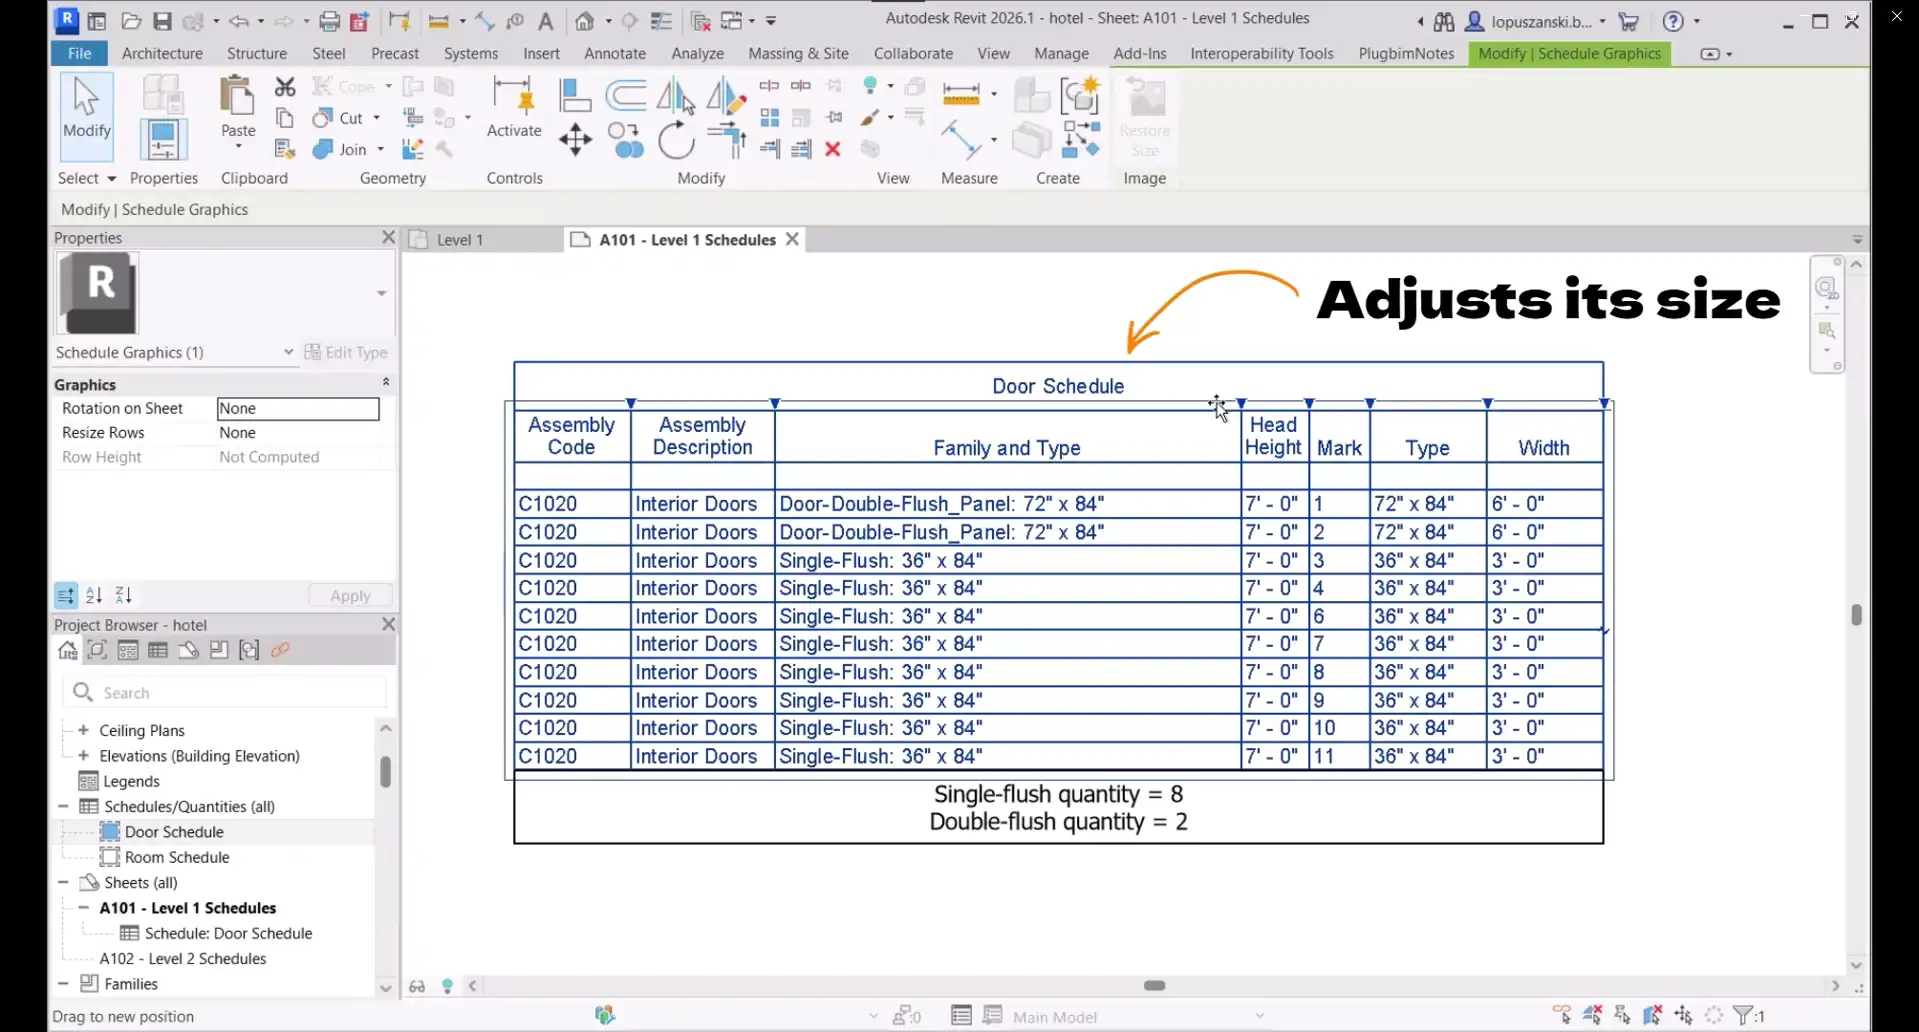The width and height of the screenshot is (1919, 1032).
Task: Click the Print icon in quick access toolbar
Action: pyautogui.click(x=329, y=21)
